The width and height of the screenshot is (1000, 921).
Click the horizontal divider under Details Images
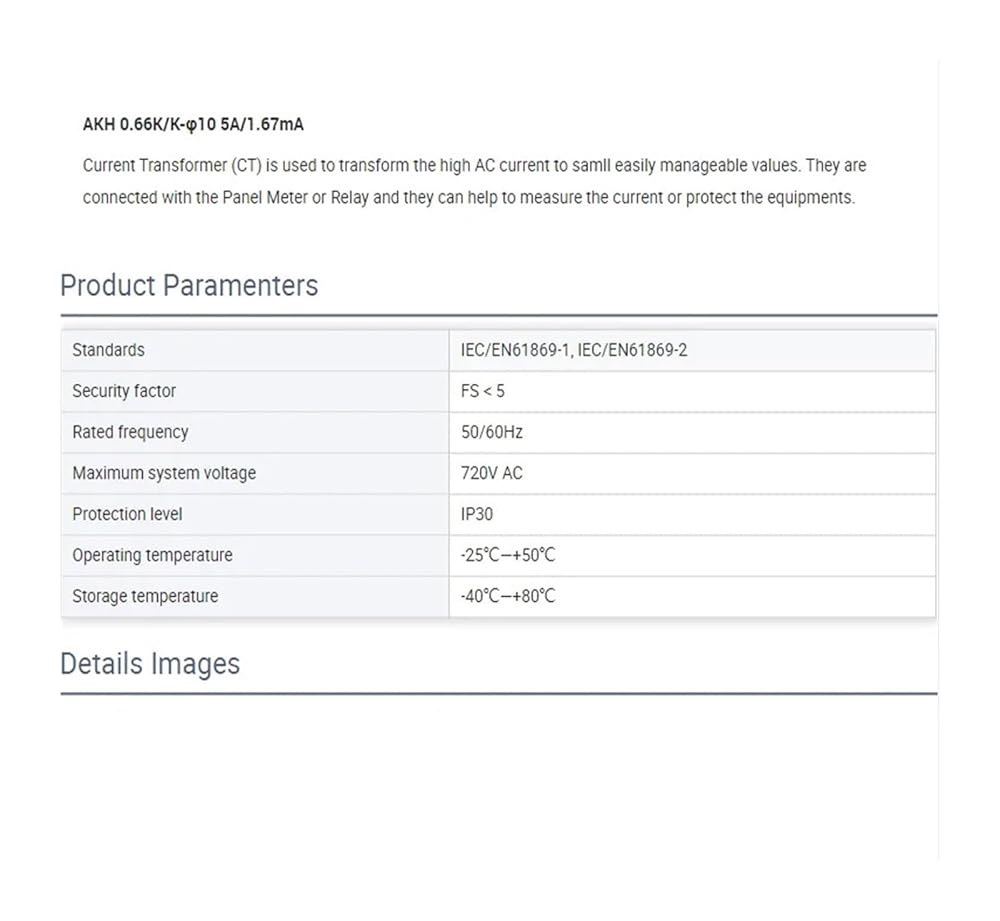point(498,693)
